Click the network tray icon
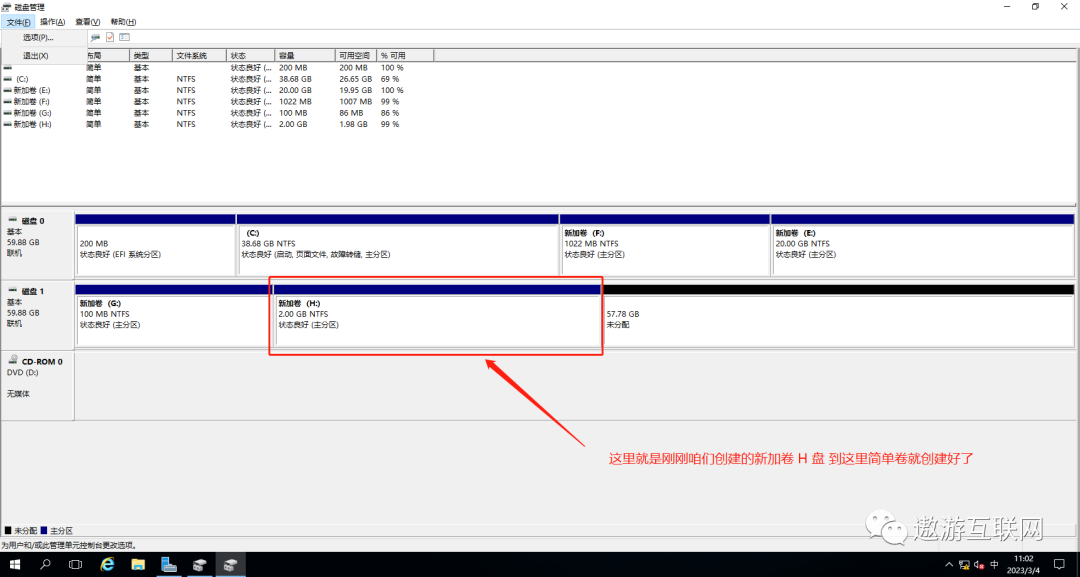 [x=964, y=565]
